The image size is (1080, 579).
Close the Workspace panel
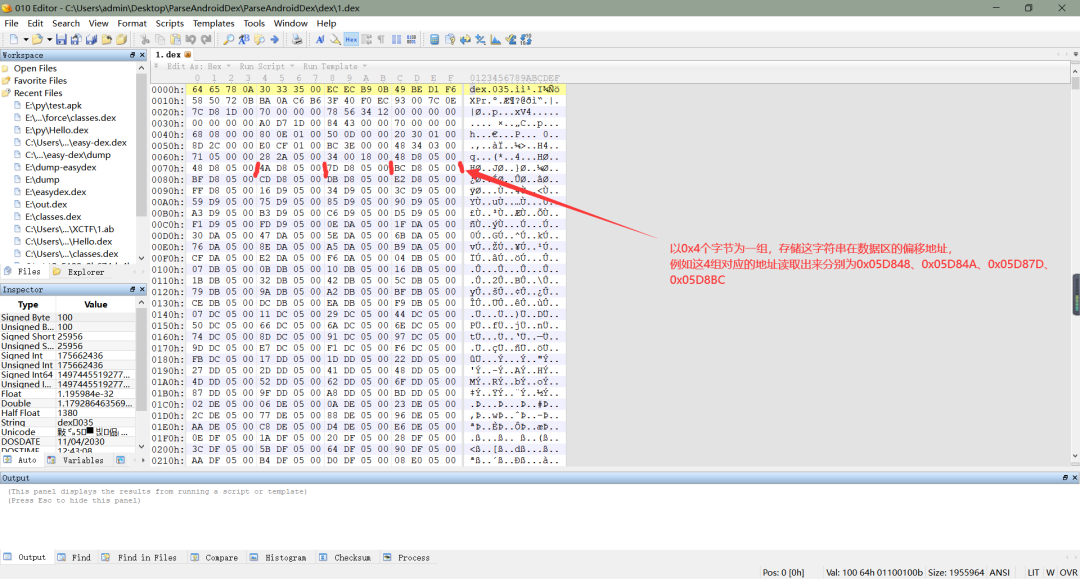143,55
